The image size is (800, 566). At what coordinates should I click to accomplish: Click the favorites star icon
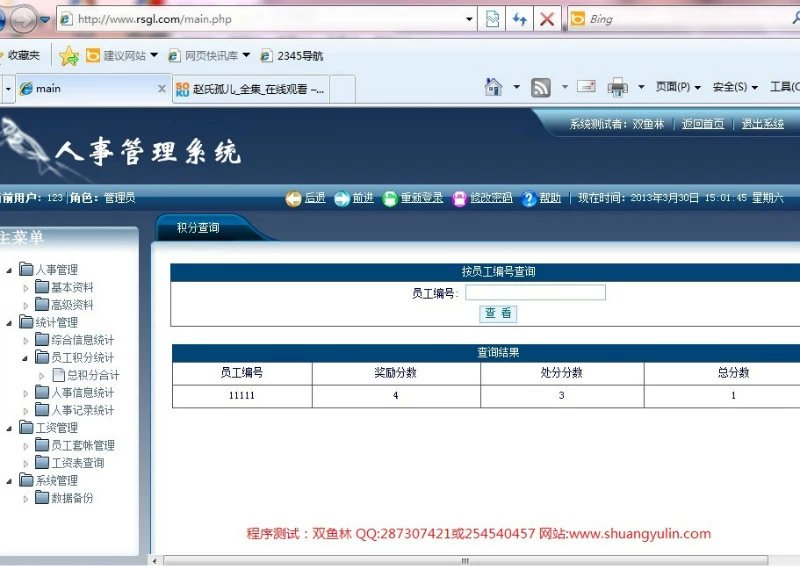pos(69,56)
